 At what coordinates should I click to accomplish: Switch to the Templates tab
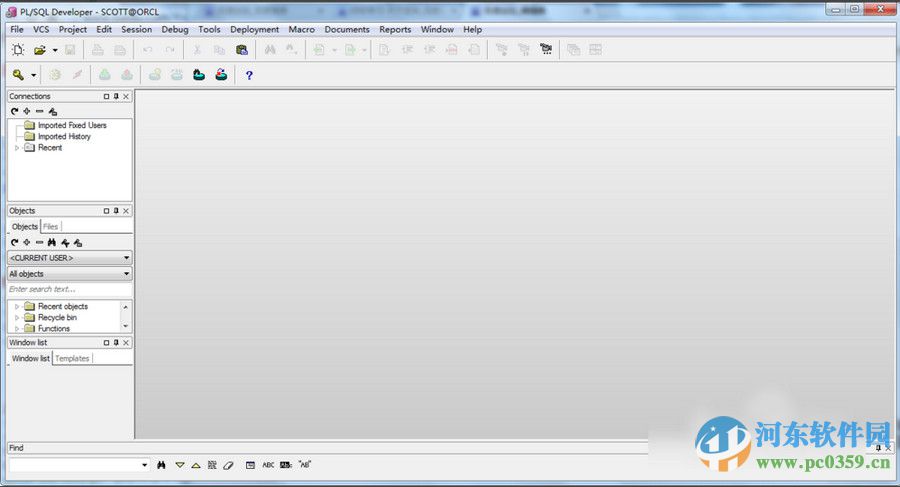(x=72, y=358)
